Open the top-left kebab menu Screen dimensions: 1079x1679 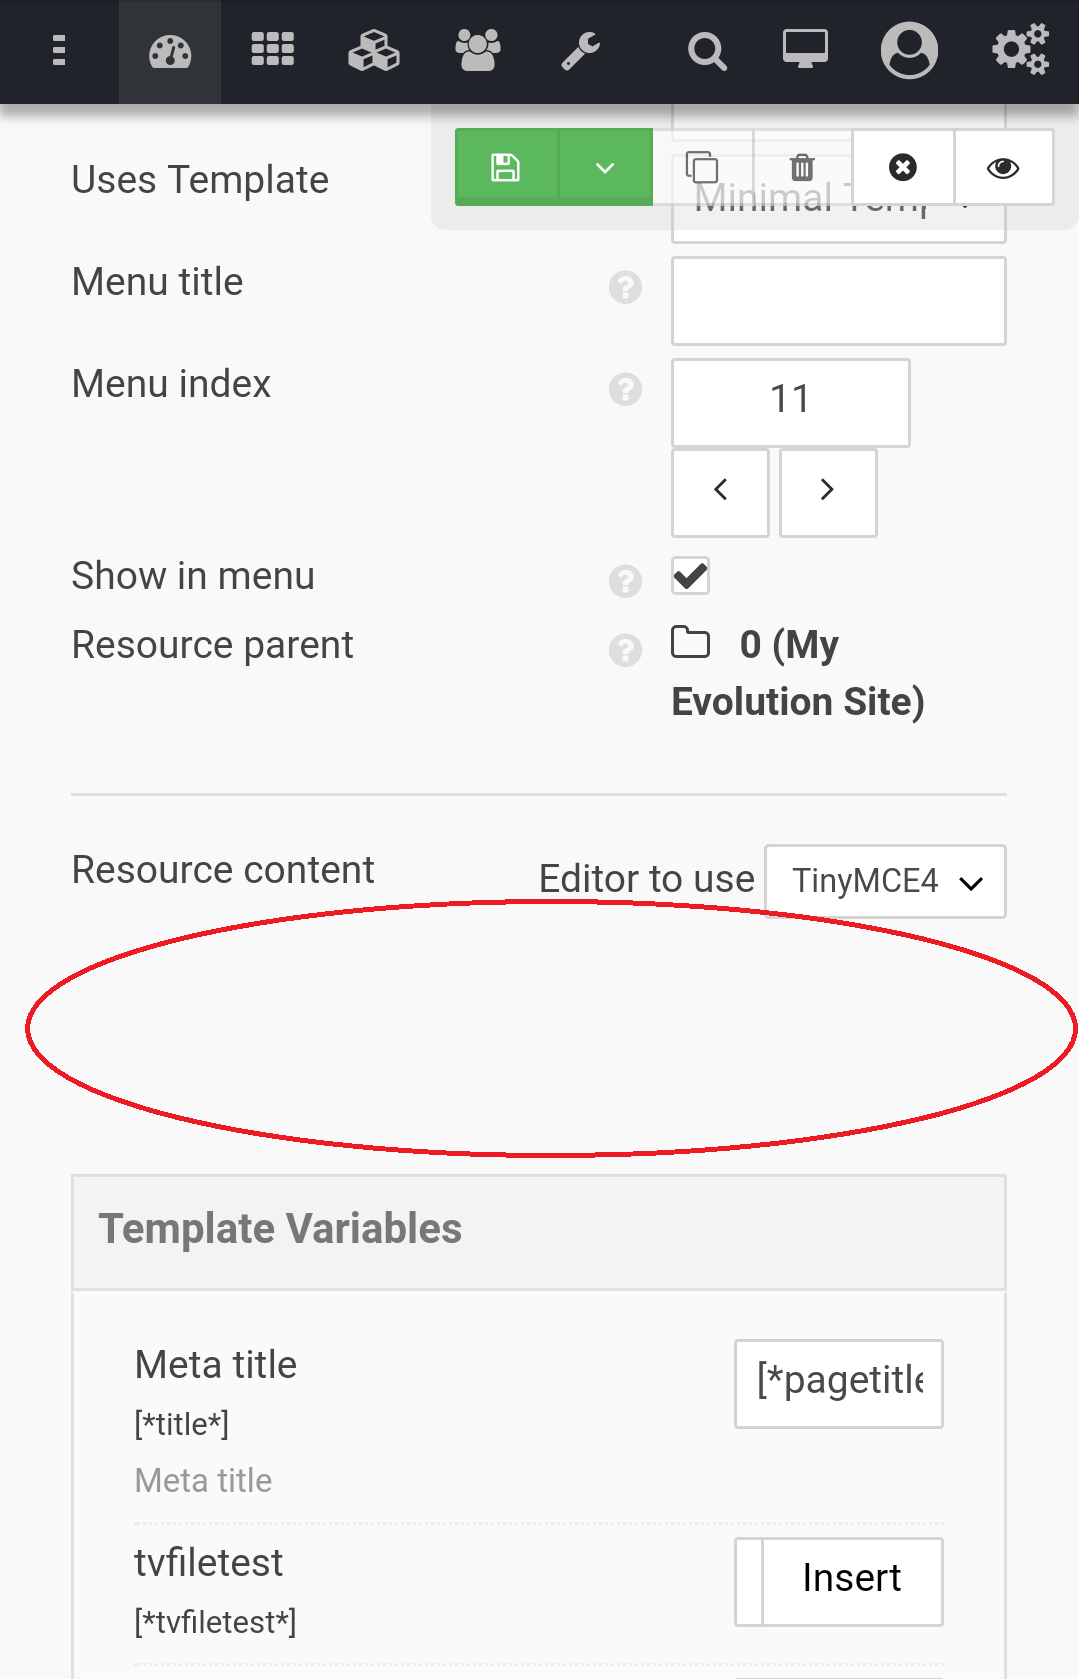click(x=59, y=51)
